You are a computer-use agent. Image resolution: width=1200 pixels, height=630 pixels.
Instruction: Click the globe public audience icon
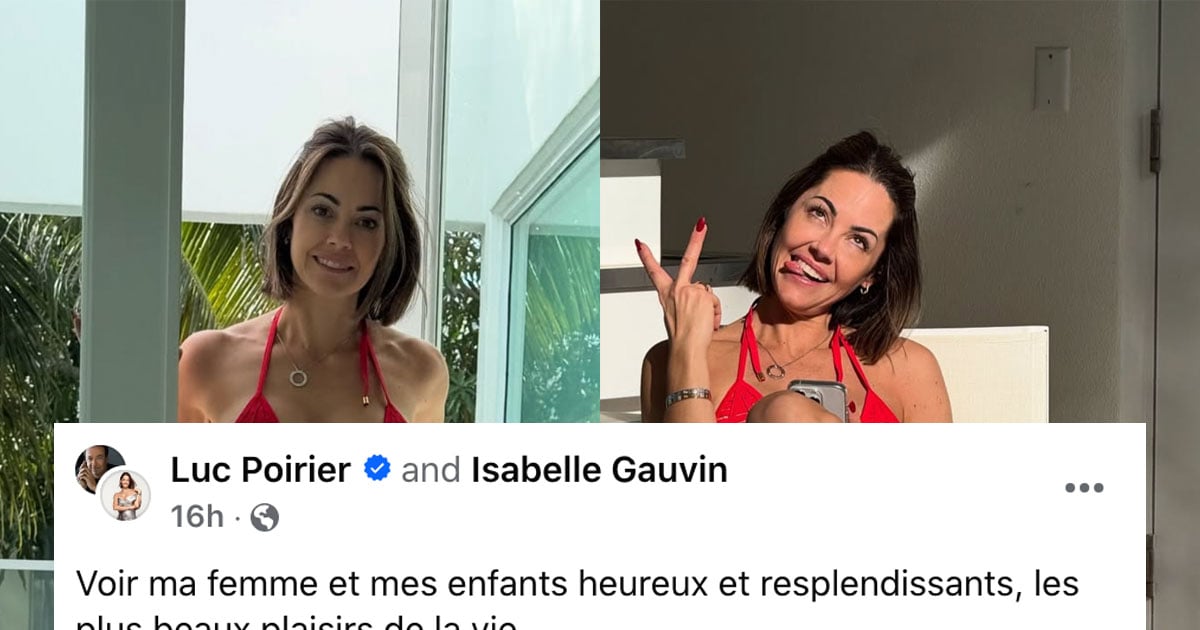(264, 517)
